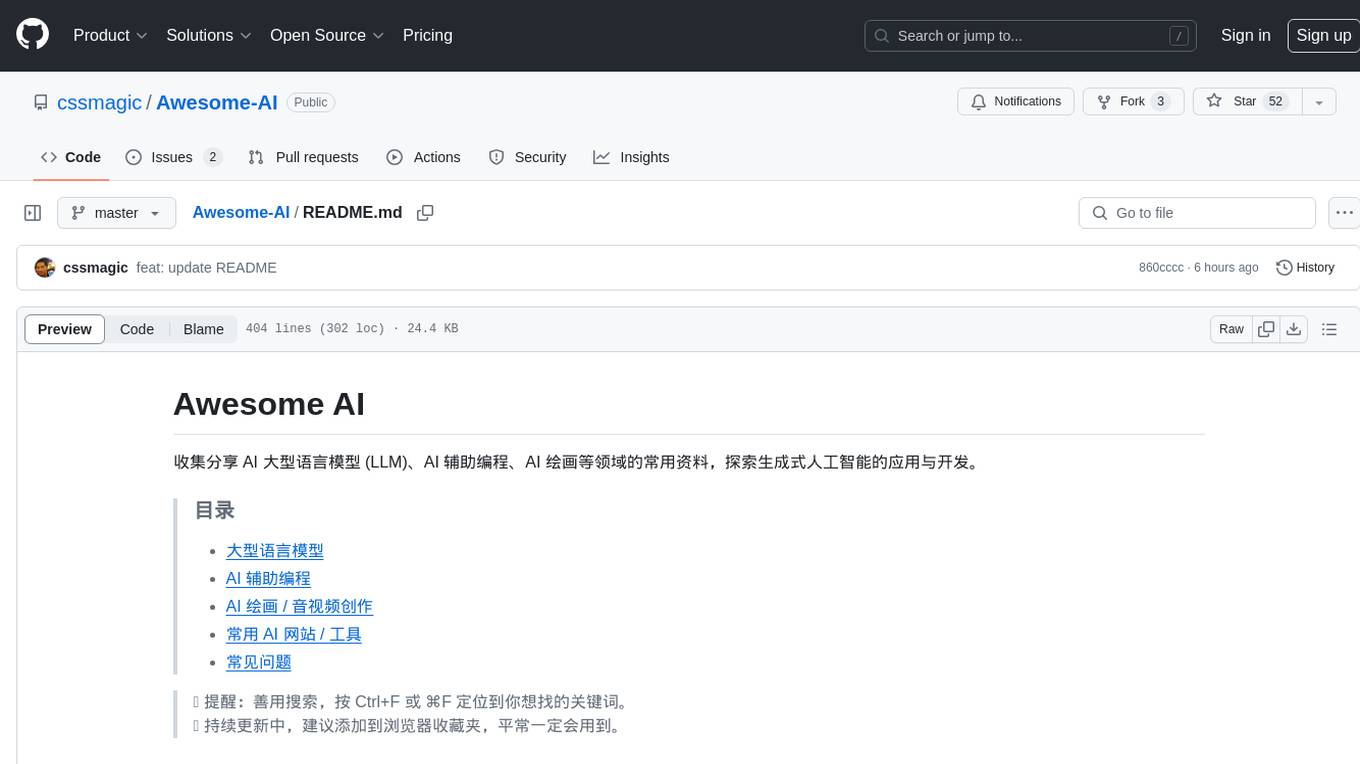Switch to the Issues tab
This screenshot has width=1360, height=764.
pos(173,157)
